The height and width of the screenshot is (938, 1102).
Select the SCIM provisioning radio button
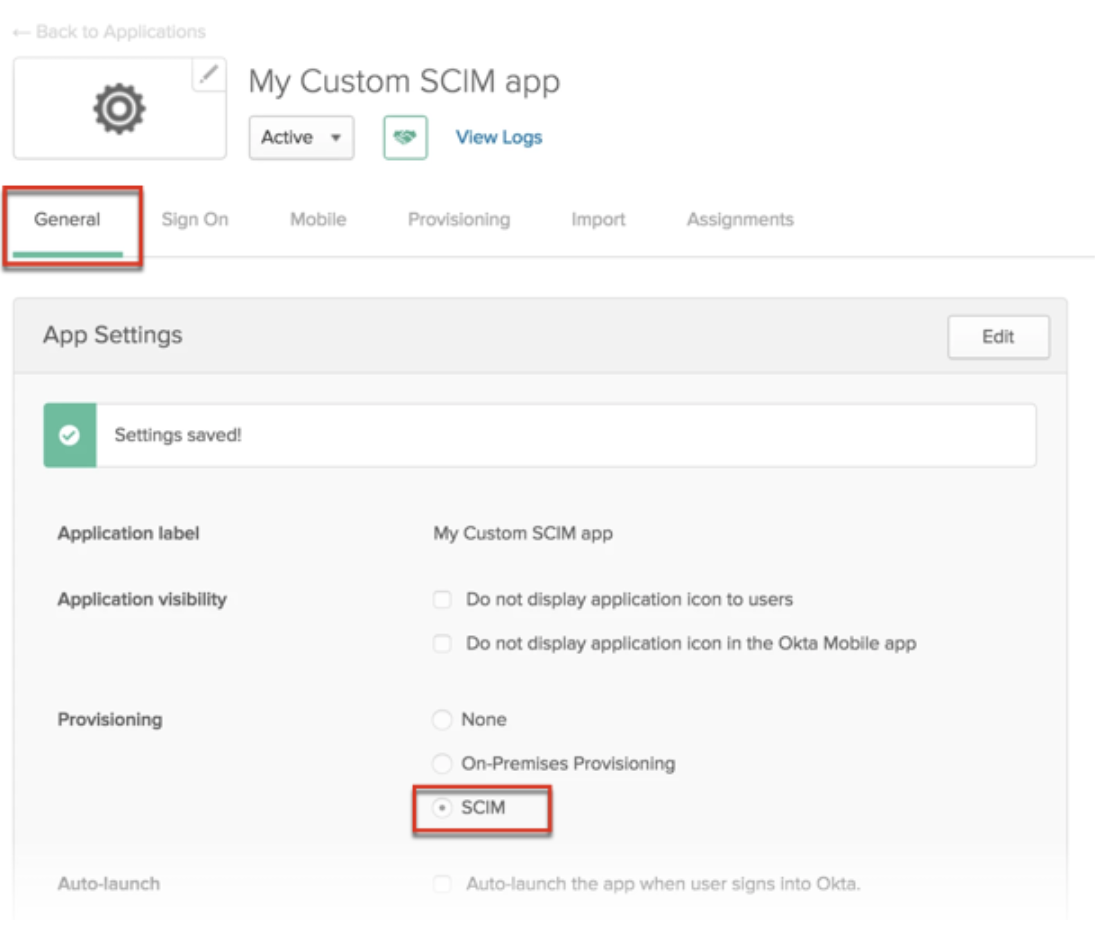click(441, 808)
